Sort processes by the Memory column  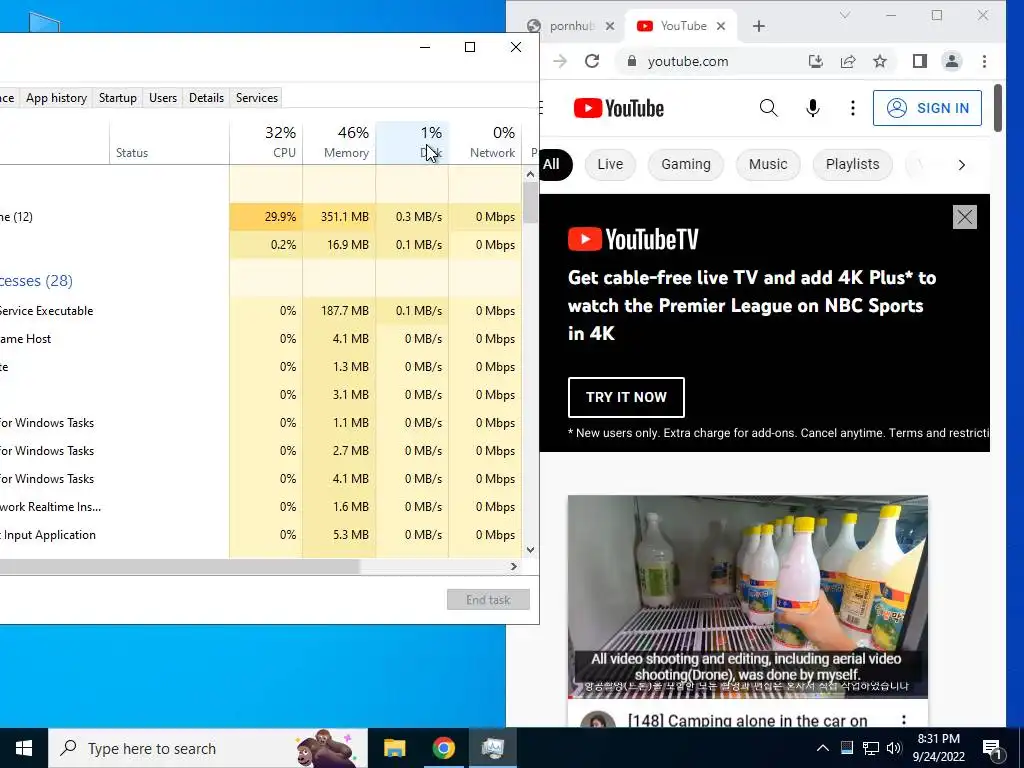coord(339,142)
